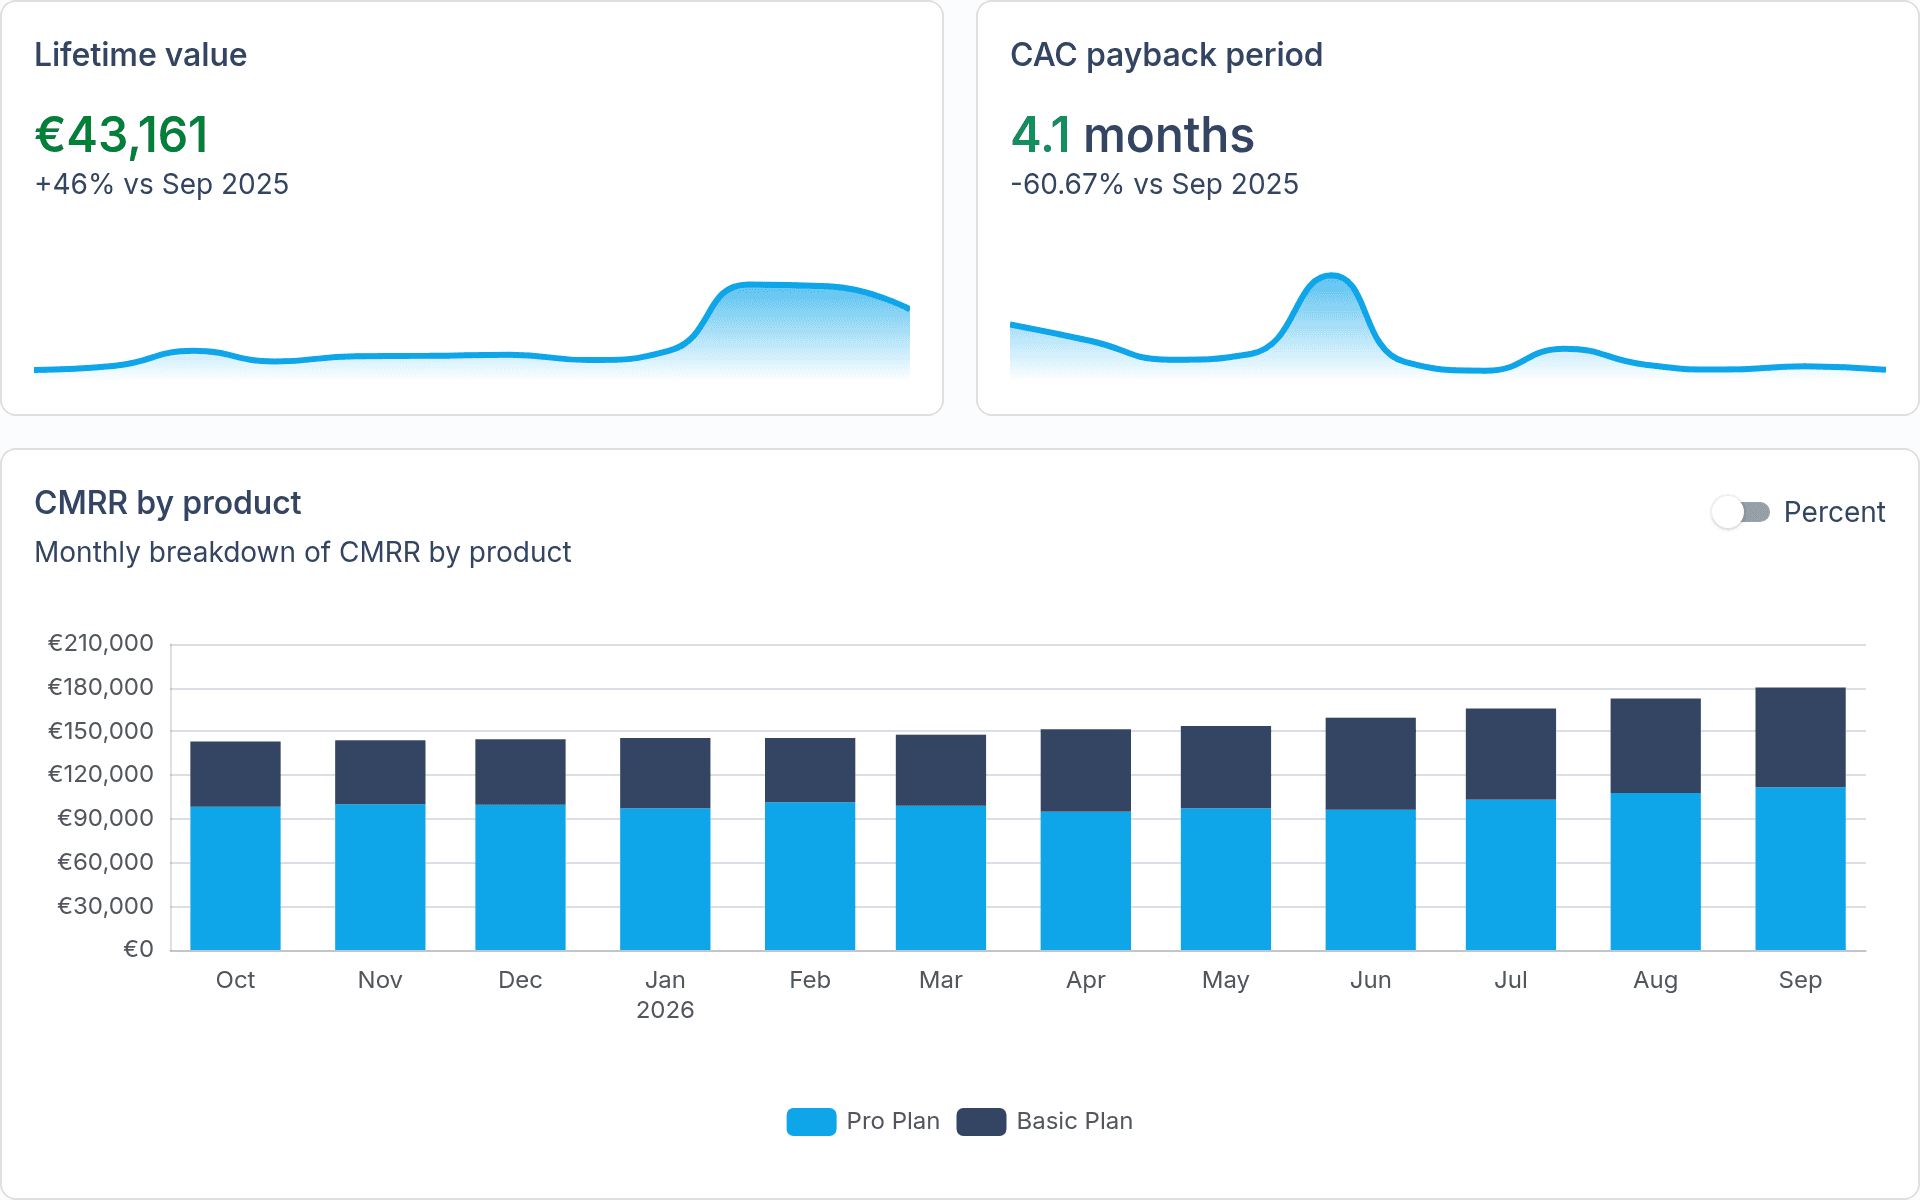This screenshot has width=1920, height=1200.
Task: Click the Aug Pro Plan bar segment
Action: tap(1655, 871)
